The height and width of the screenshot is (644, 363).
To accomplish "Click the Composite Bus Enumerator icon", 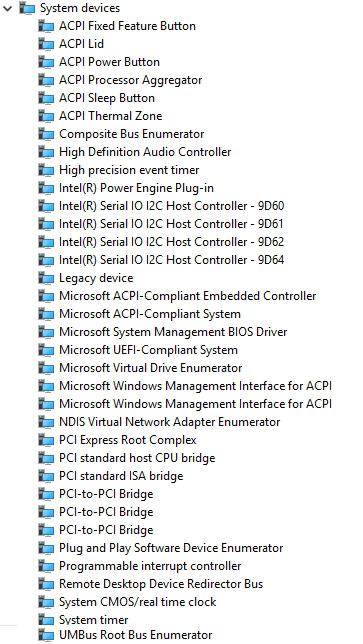I will (x=46, y=134).
